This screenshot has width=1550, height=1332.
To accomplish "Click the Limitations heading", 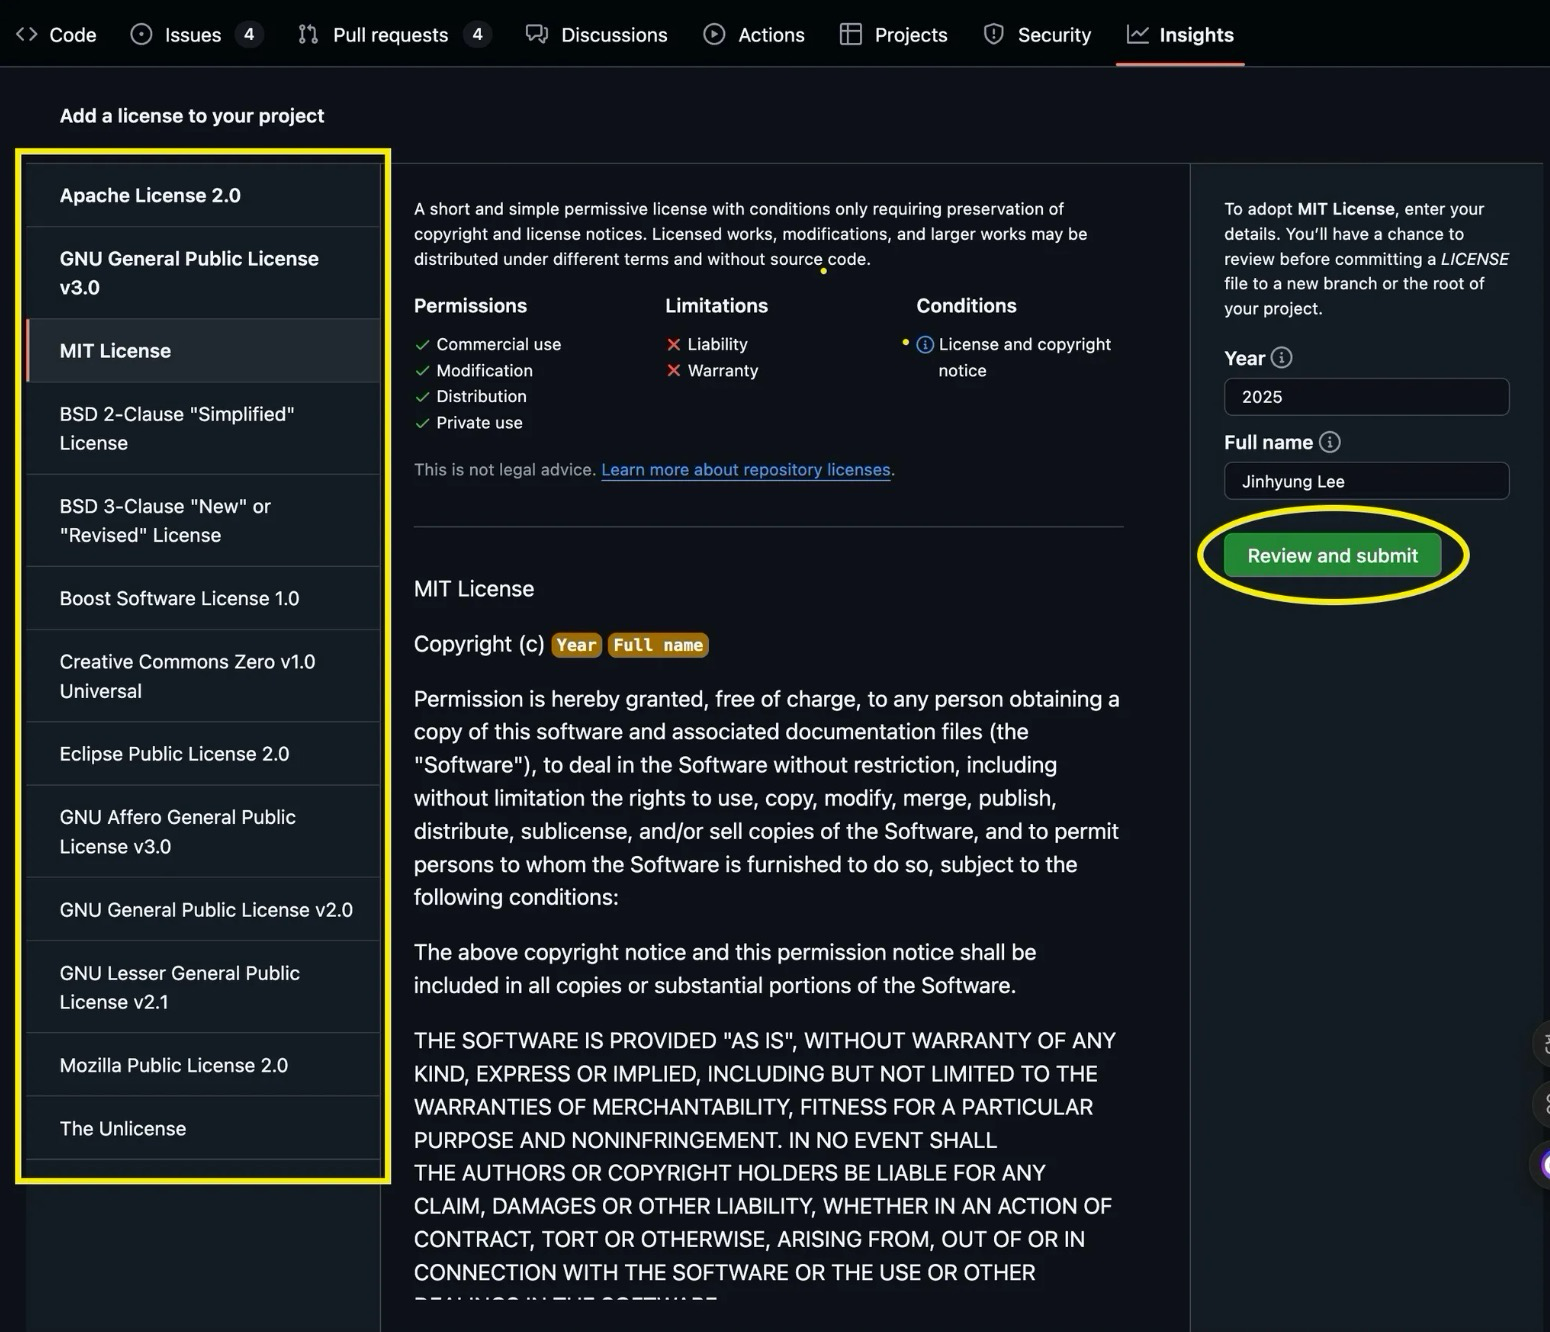I will click(x=716, y=306).
